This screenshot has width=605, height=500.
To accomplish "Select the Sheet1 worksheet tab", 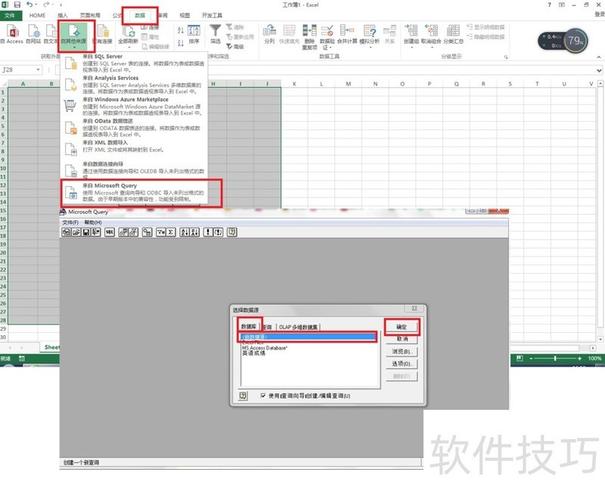I will point(52,347).
